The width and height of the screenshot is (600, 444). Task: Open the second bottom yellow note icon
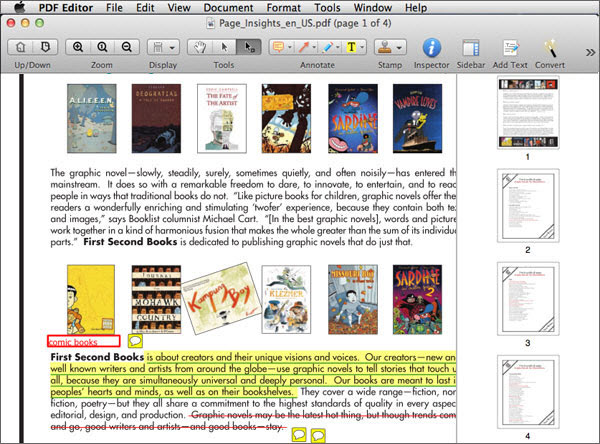[x=318, y=435]
